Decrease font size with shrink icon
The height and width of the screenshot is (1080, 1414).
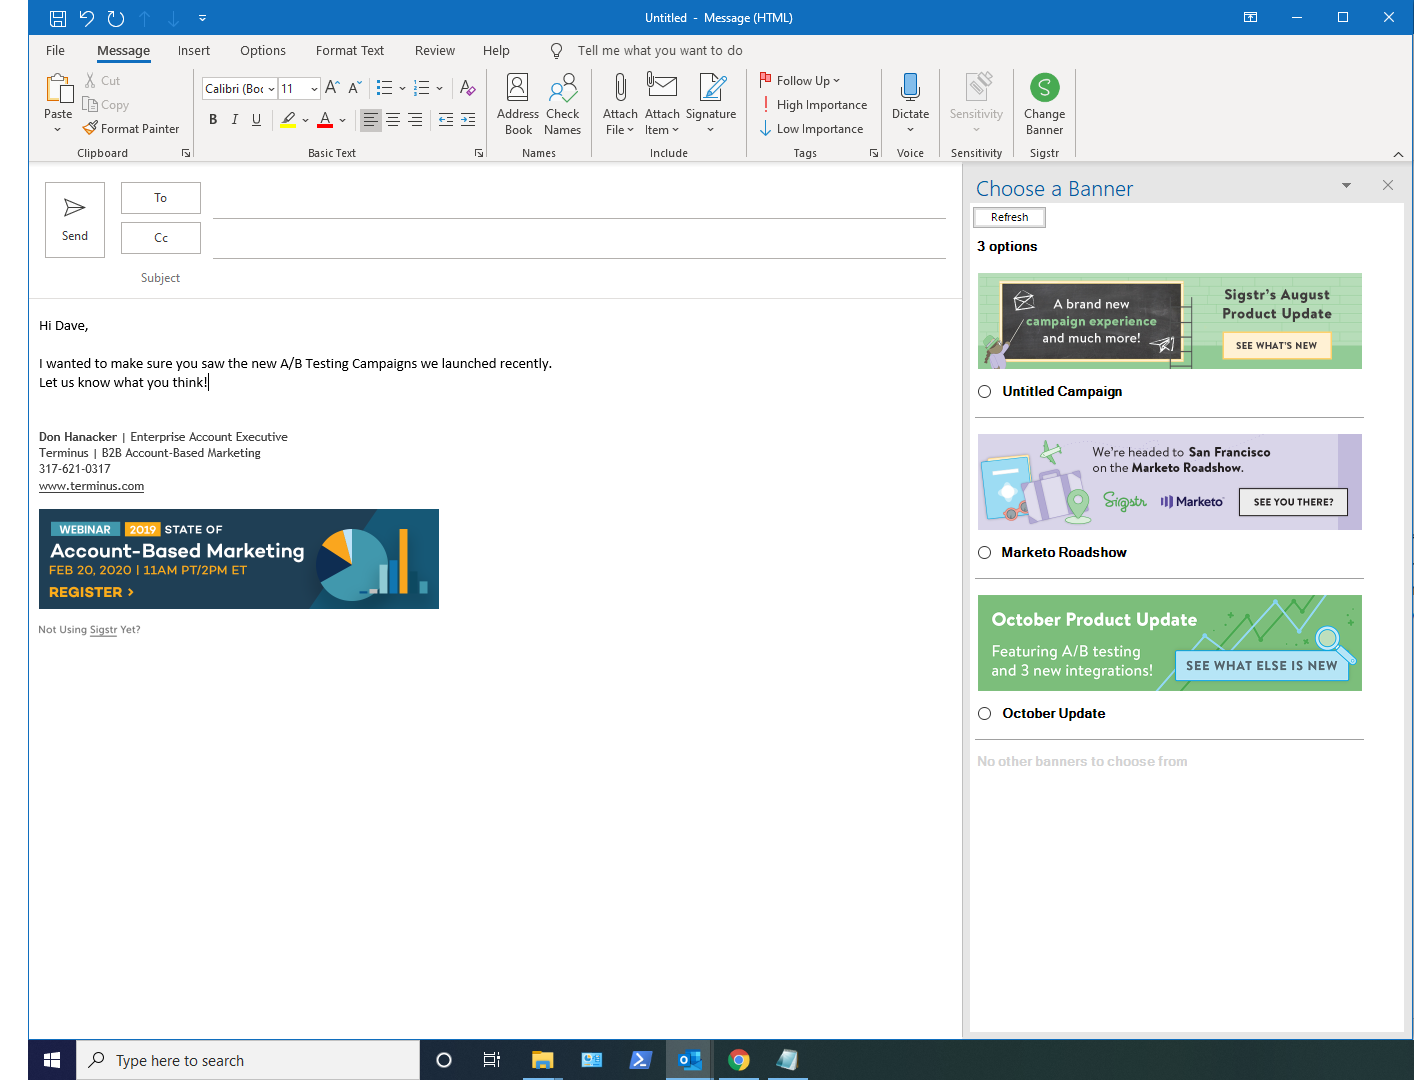click(354, 88)
